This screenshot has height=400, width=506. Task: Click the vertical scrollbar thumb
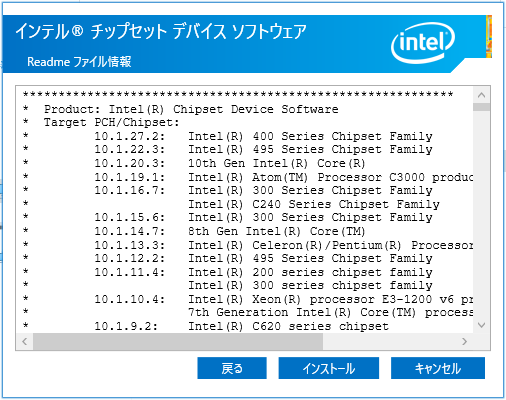[x=481, y=107]
